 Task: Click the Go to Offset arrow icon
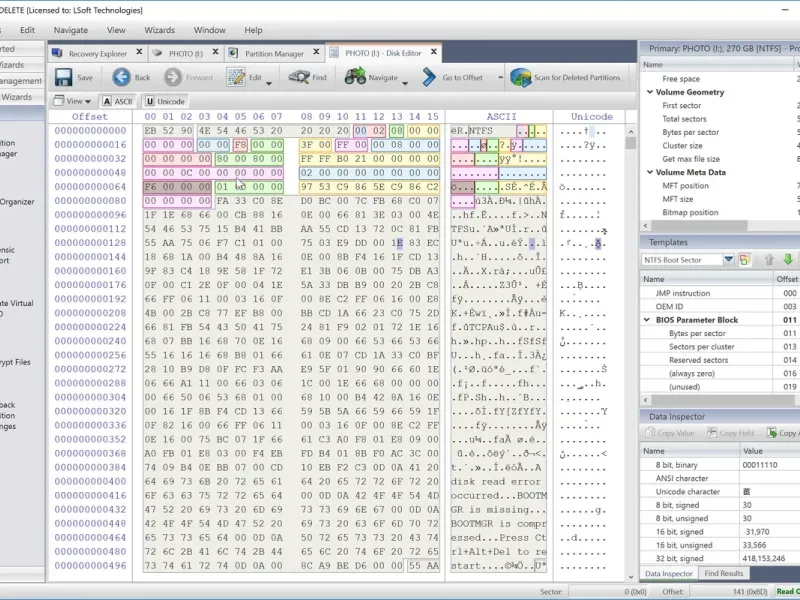tap(429, 77)
